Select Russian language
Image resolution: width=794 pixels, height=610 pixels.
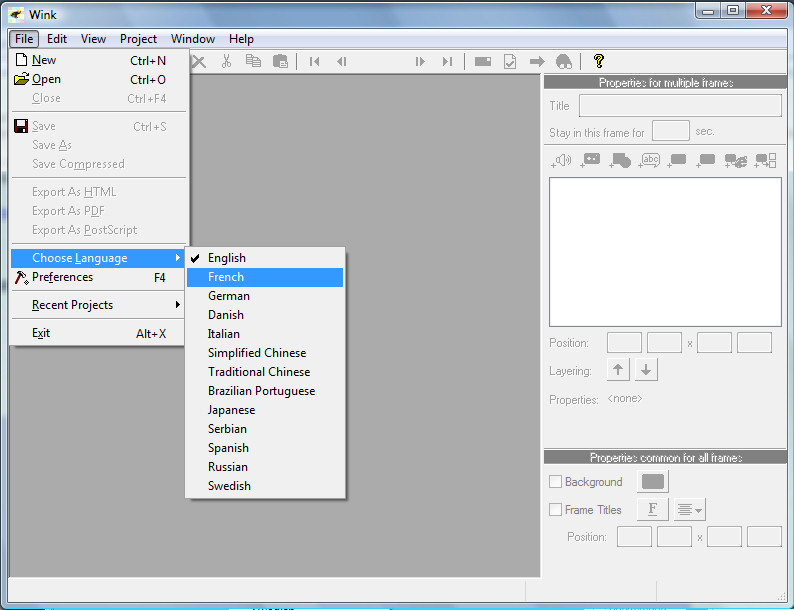[x=265, y=467]
